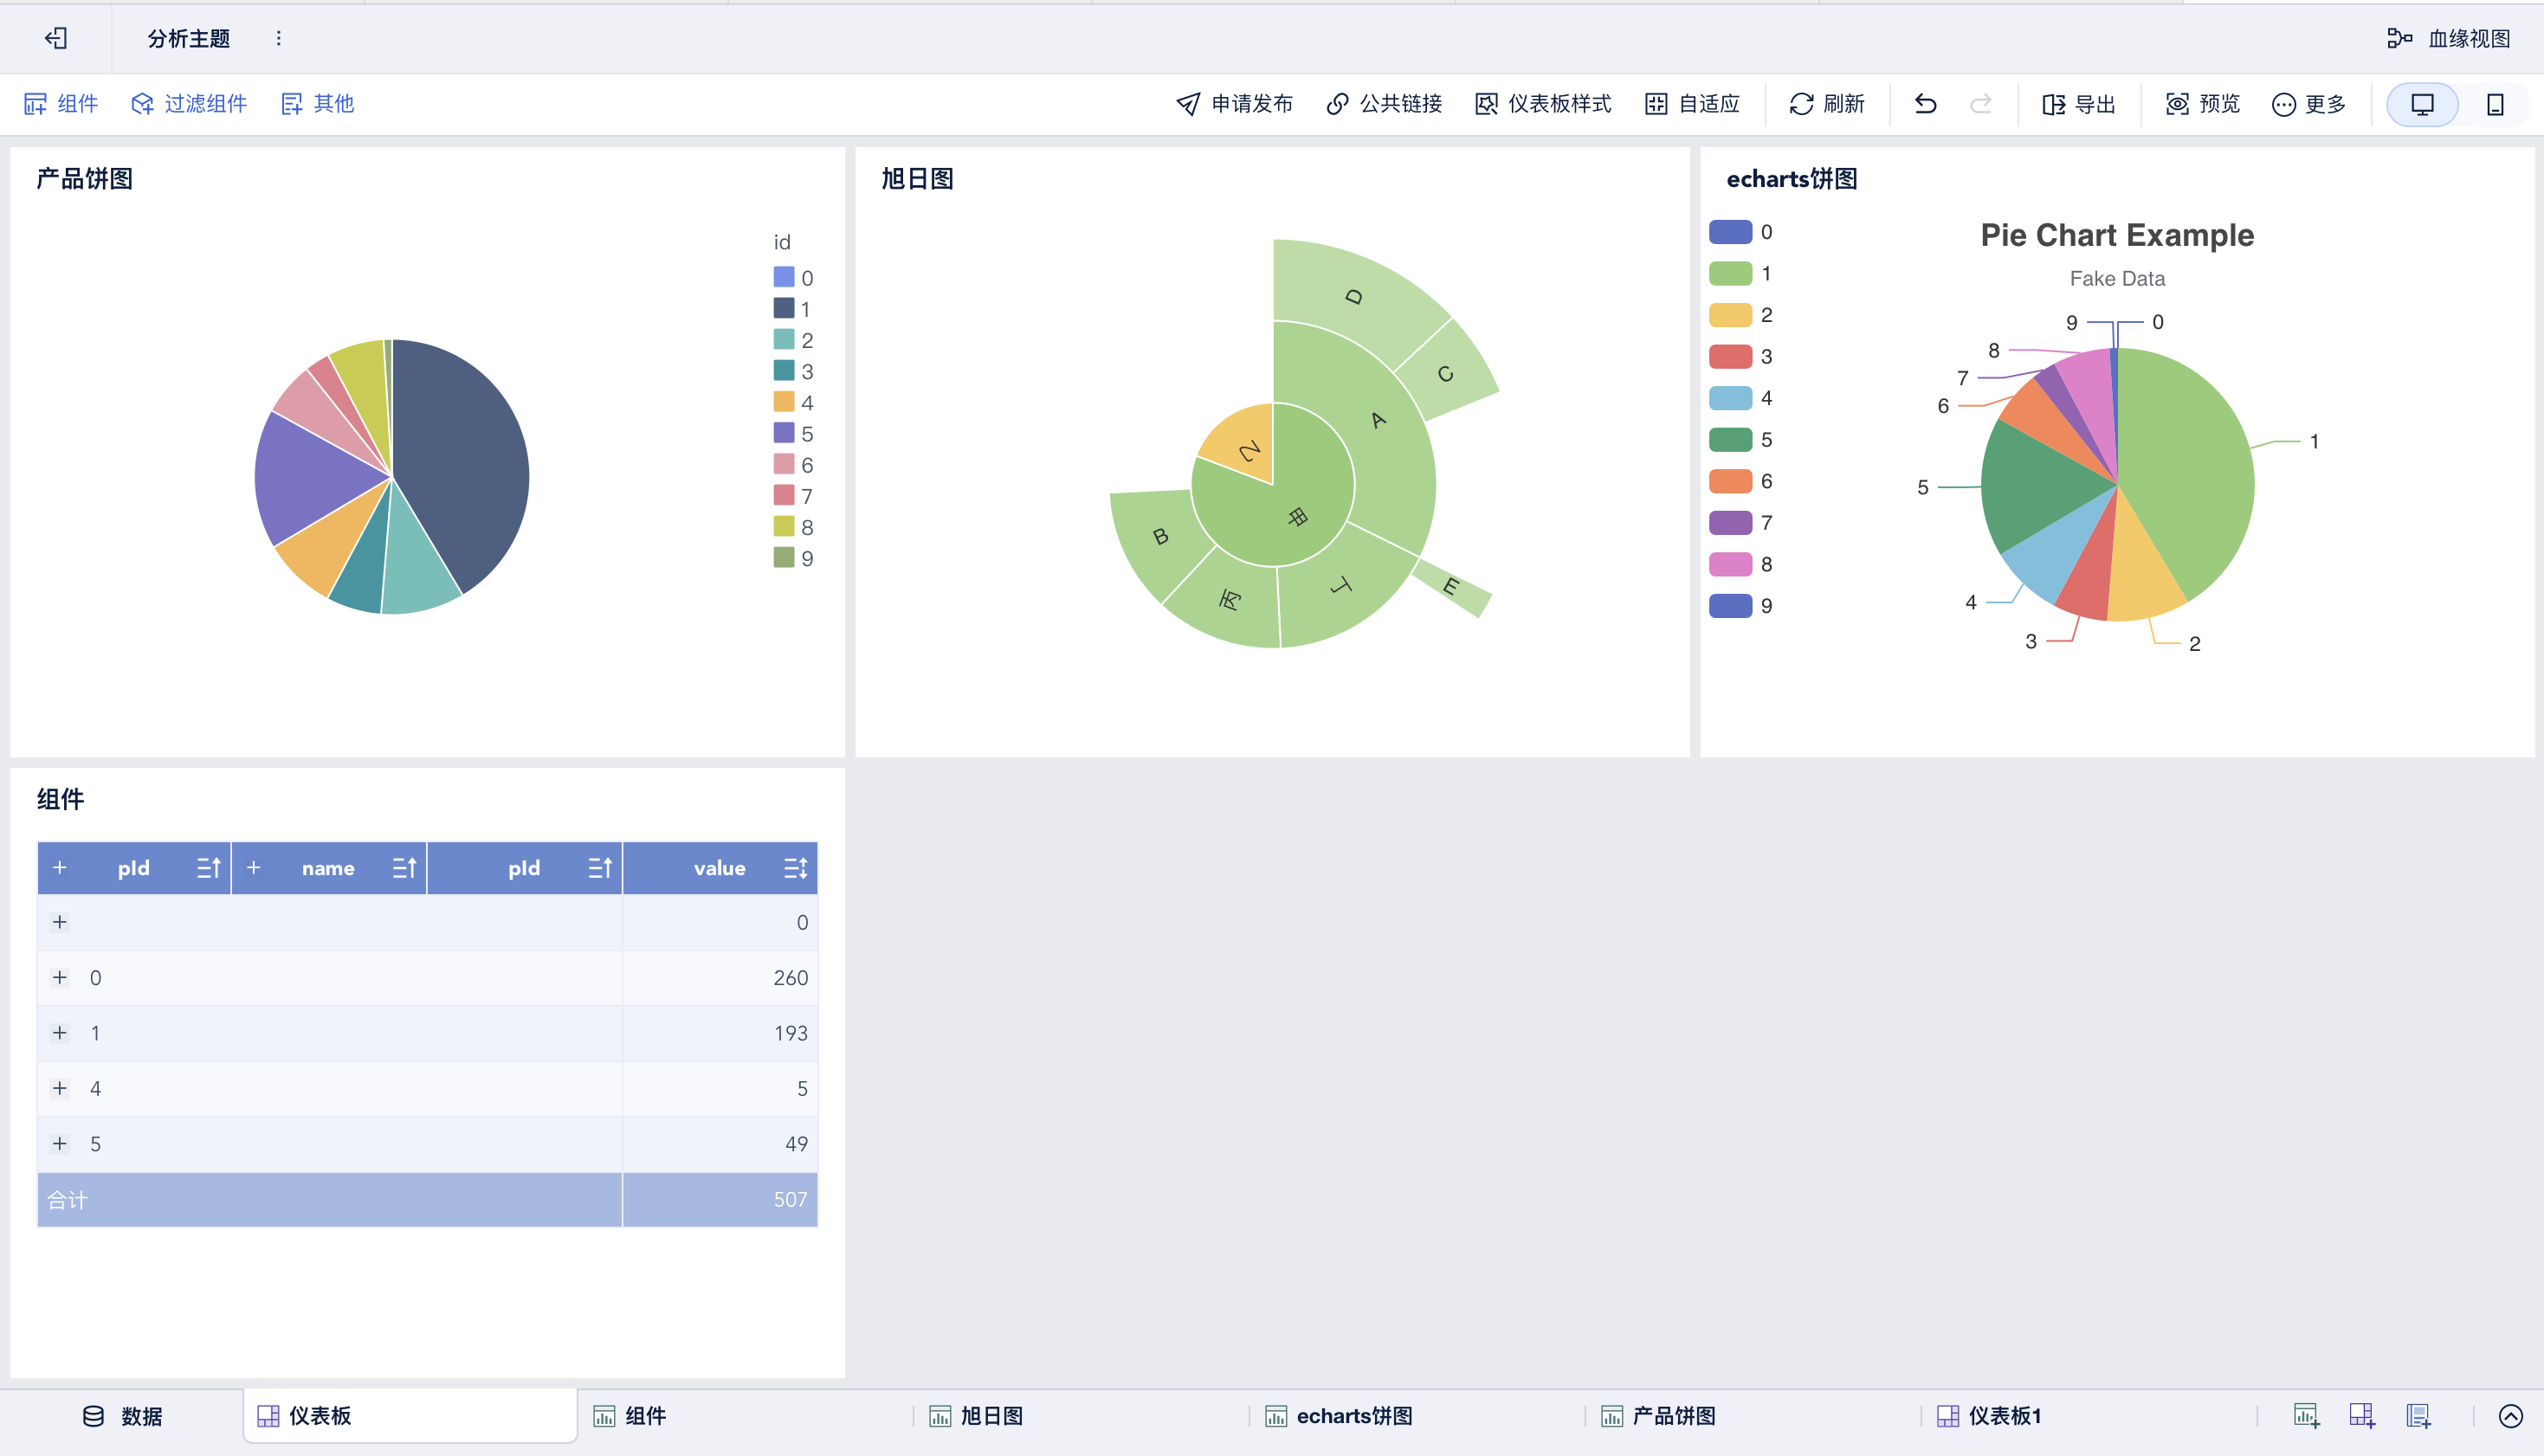Viewport: 2544px width, 1456px height.
Task: Click 过滤组件 filter component button
Action: point(189,104)
